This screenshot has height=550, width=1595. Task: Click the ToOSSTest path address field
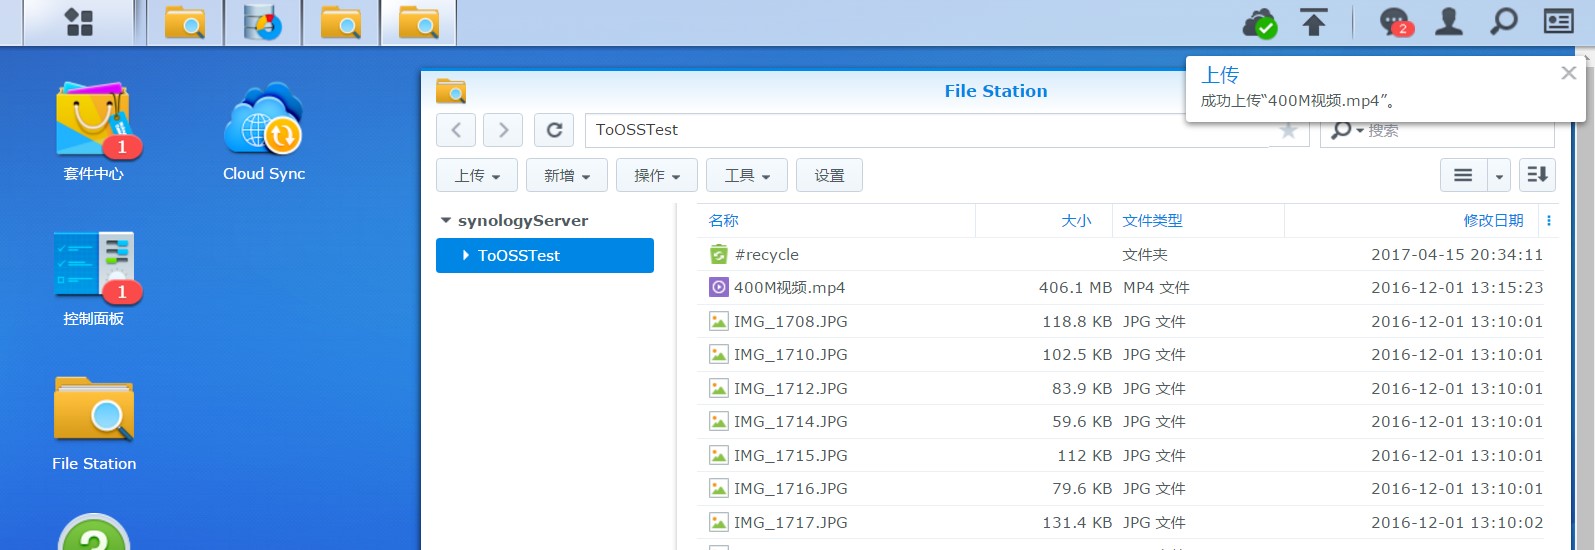click(x=927, y=130)
